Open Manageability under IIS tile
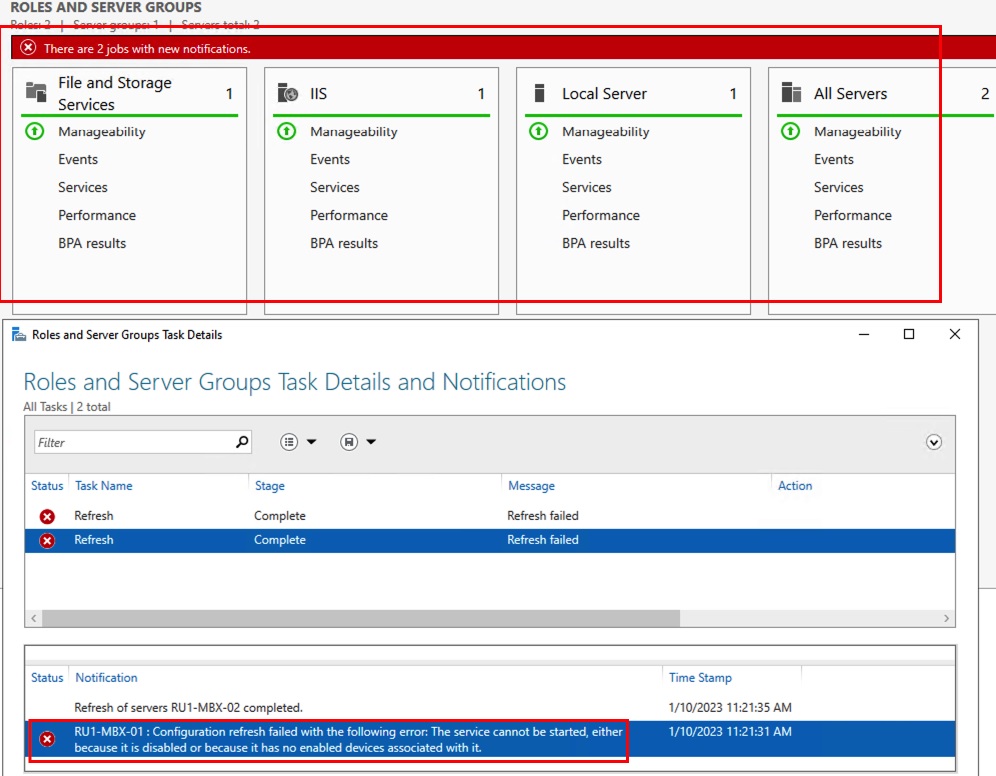996x776 pixels. [x=354, y=131]
